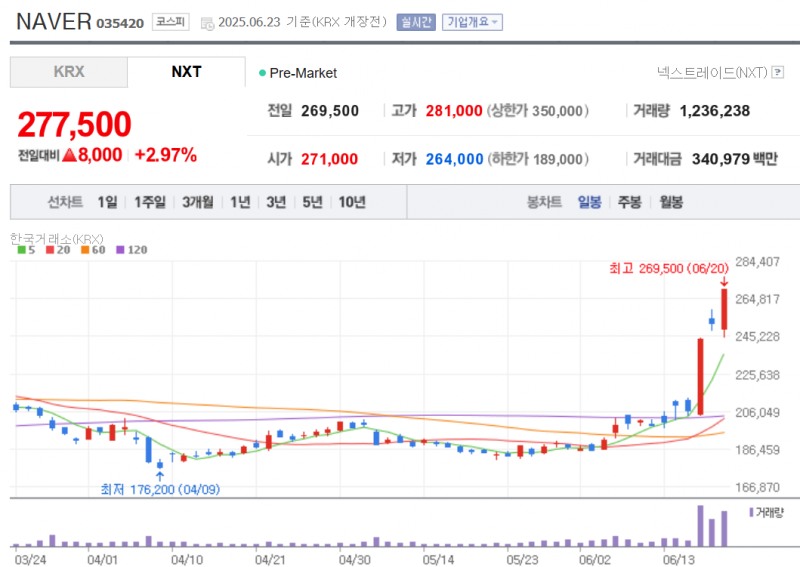This screenshot has height=567, width=800.
Task: Switch to 주봉 weekly candle chart
Action: pos(630,202)
